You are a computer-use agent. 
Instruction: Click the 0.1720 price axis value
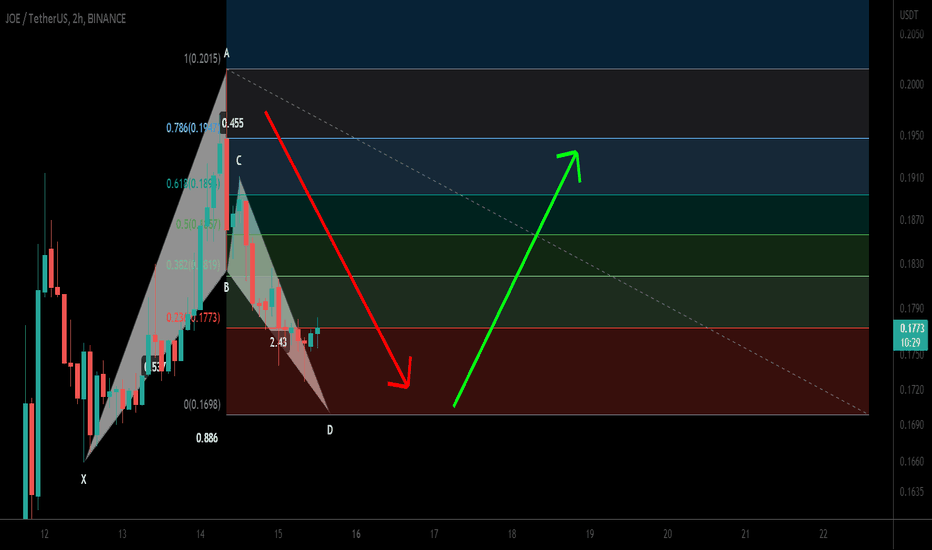coord(912,390)
